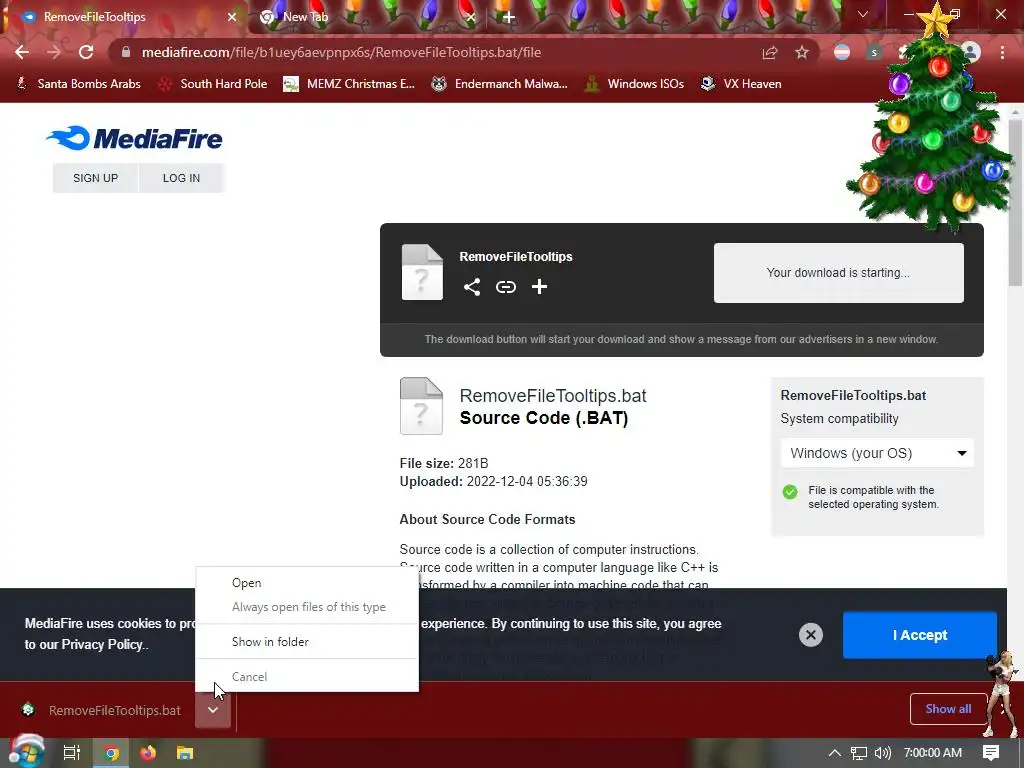1024x768 pixels.
Task: Click the S extension icon in toolbar
Action: pos(874,52)
